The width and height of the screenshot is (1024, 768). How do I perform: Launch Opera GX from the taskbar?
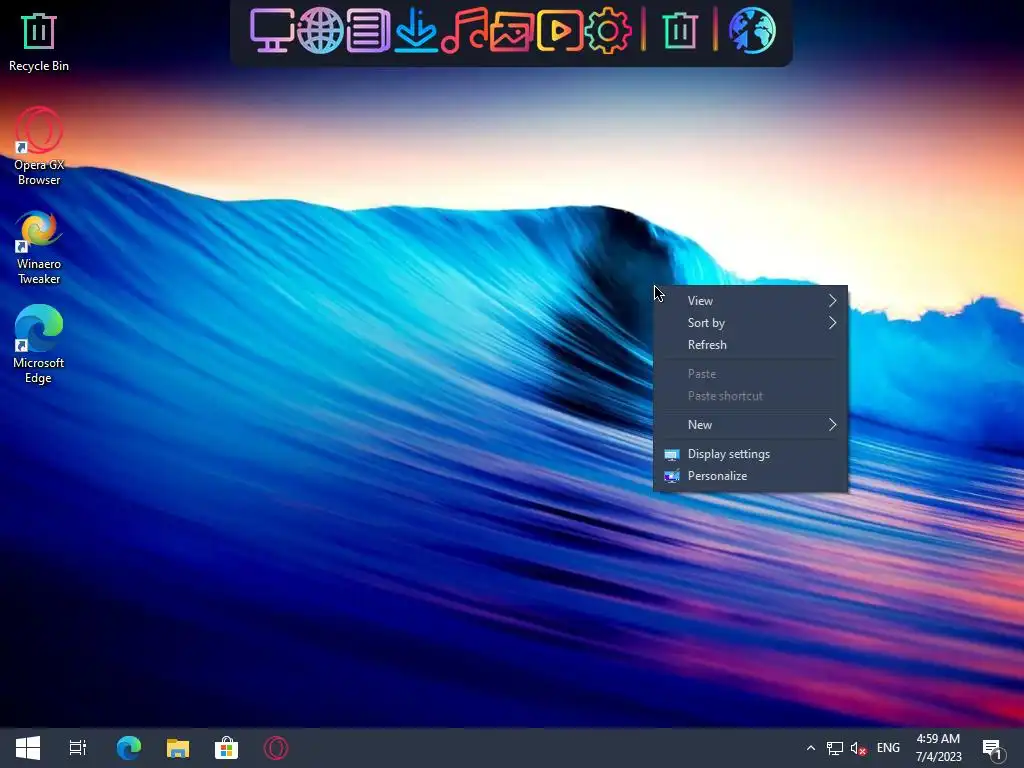click(x=276, y=748)
